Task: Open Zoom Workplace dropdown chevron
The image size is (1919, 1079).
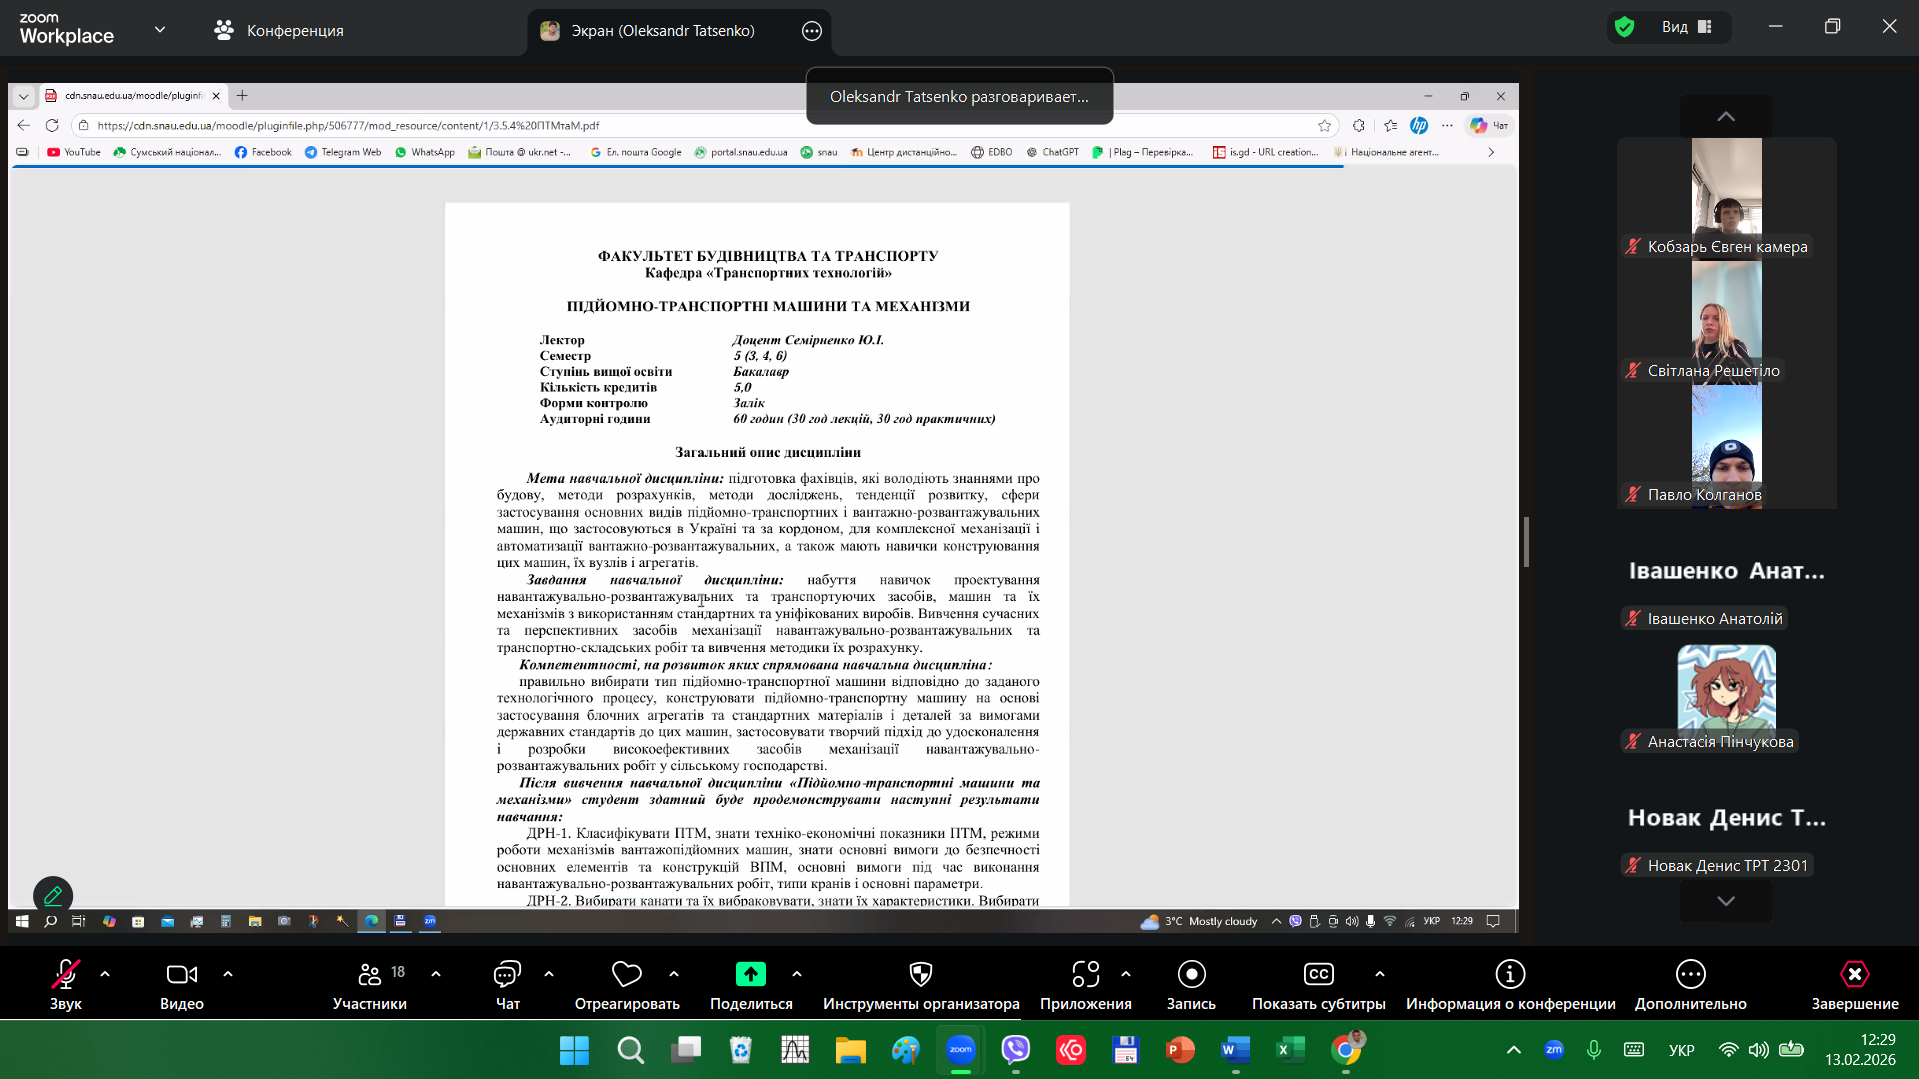Action: point(160,30)
